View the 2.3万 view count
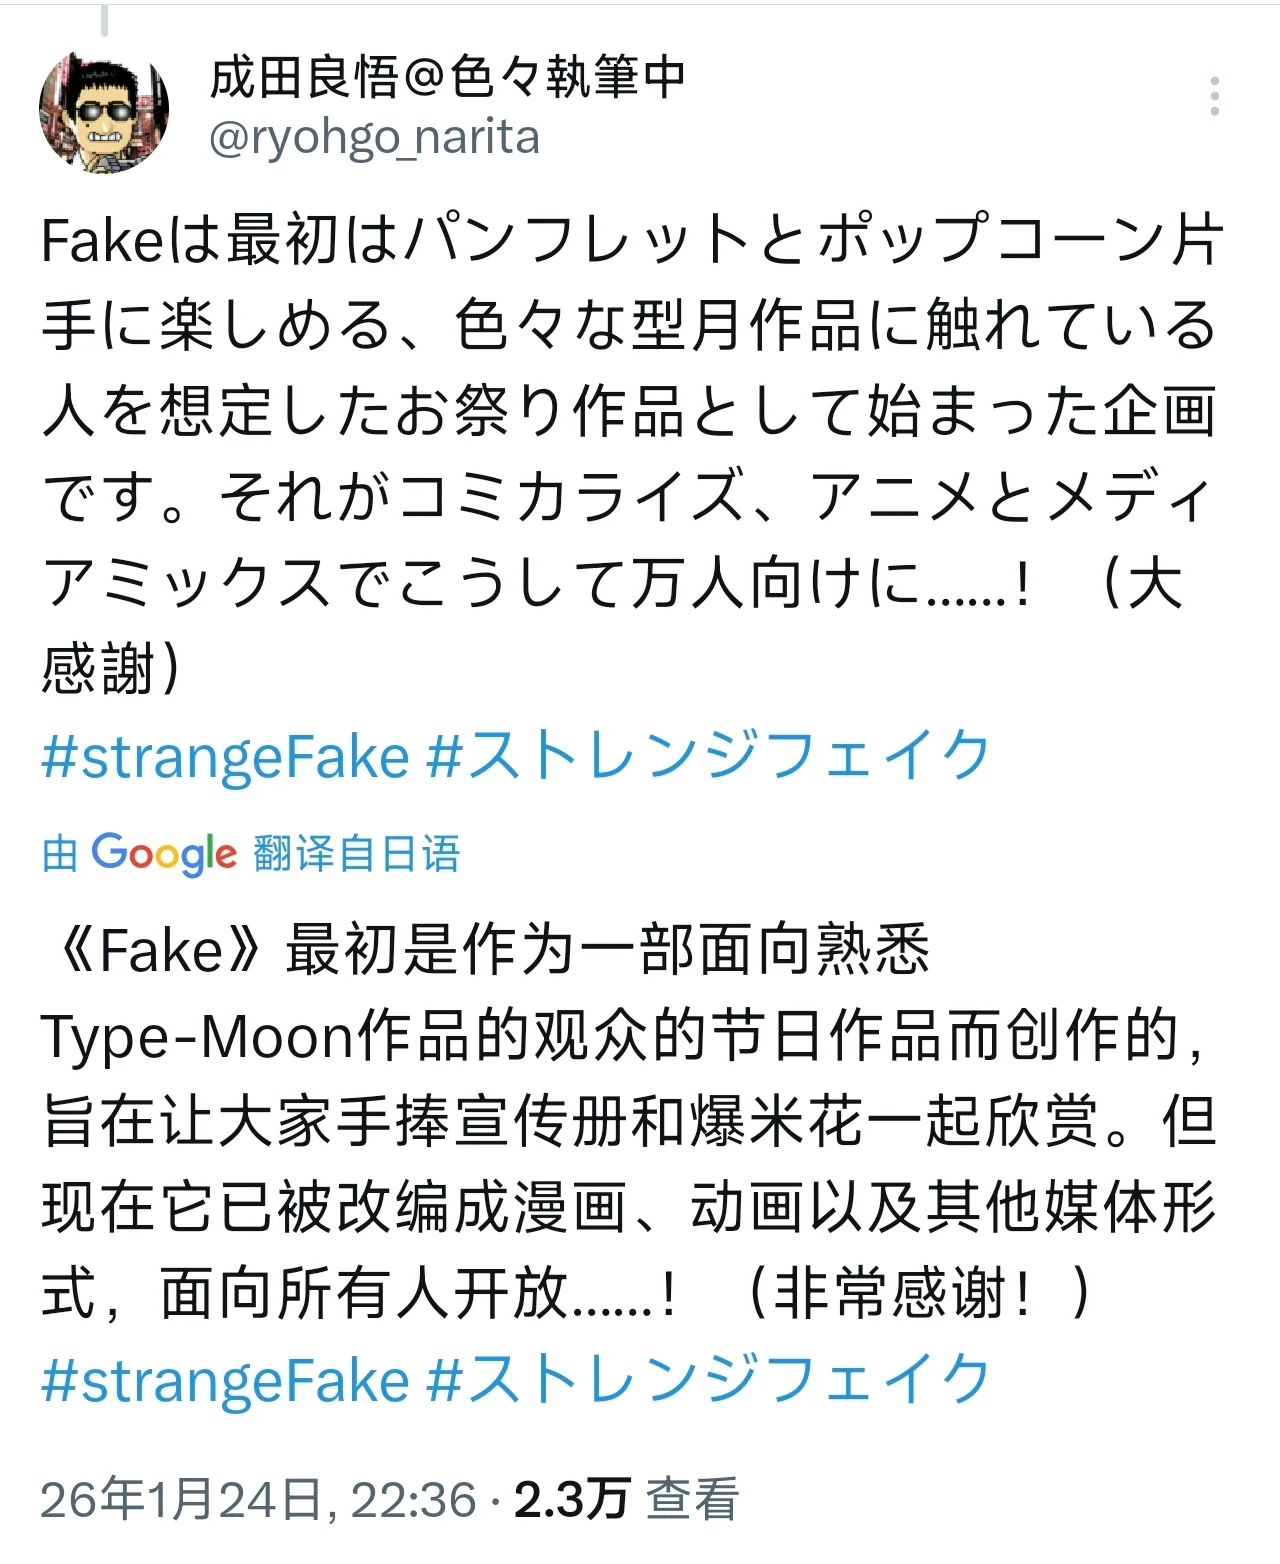The height and width of the screenshot is (1564, 1280). pos(572,1500)
